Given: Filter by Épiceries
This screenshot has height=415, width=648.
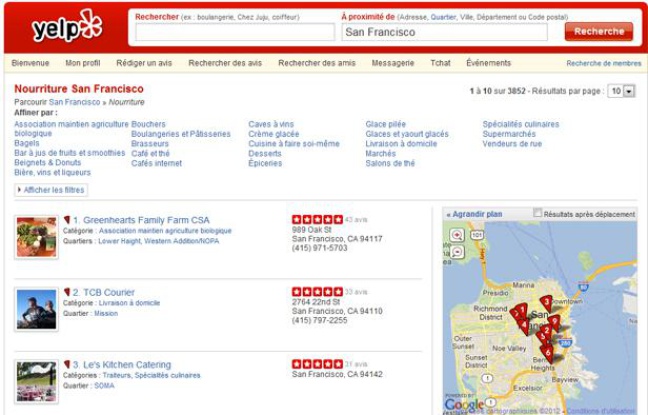Looking at the screenshot, I should pyautogui.click(x=265, y=163).
